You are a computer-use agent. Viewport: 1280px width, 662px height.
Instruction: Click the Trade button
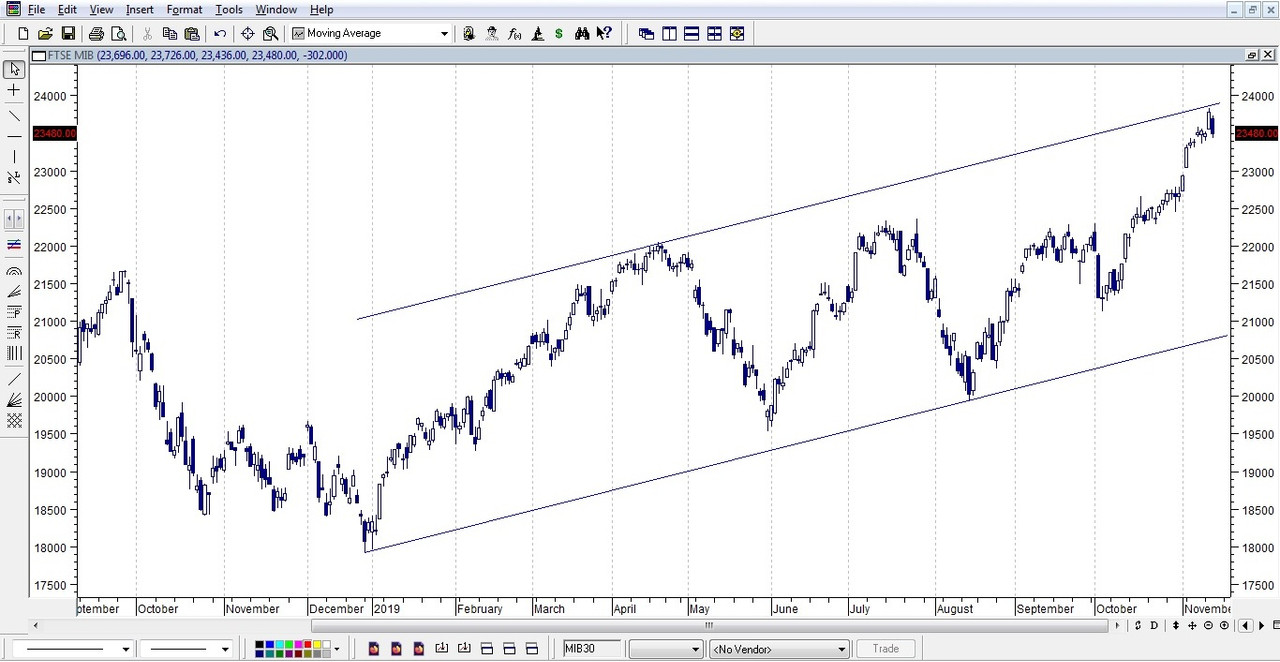pos(886,649)
